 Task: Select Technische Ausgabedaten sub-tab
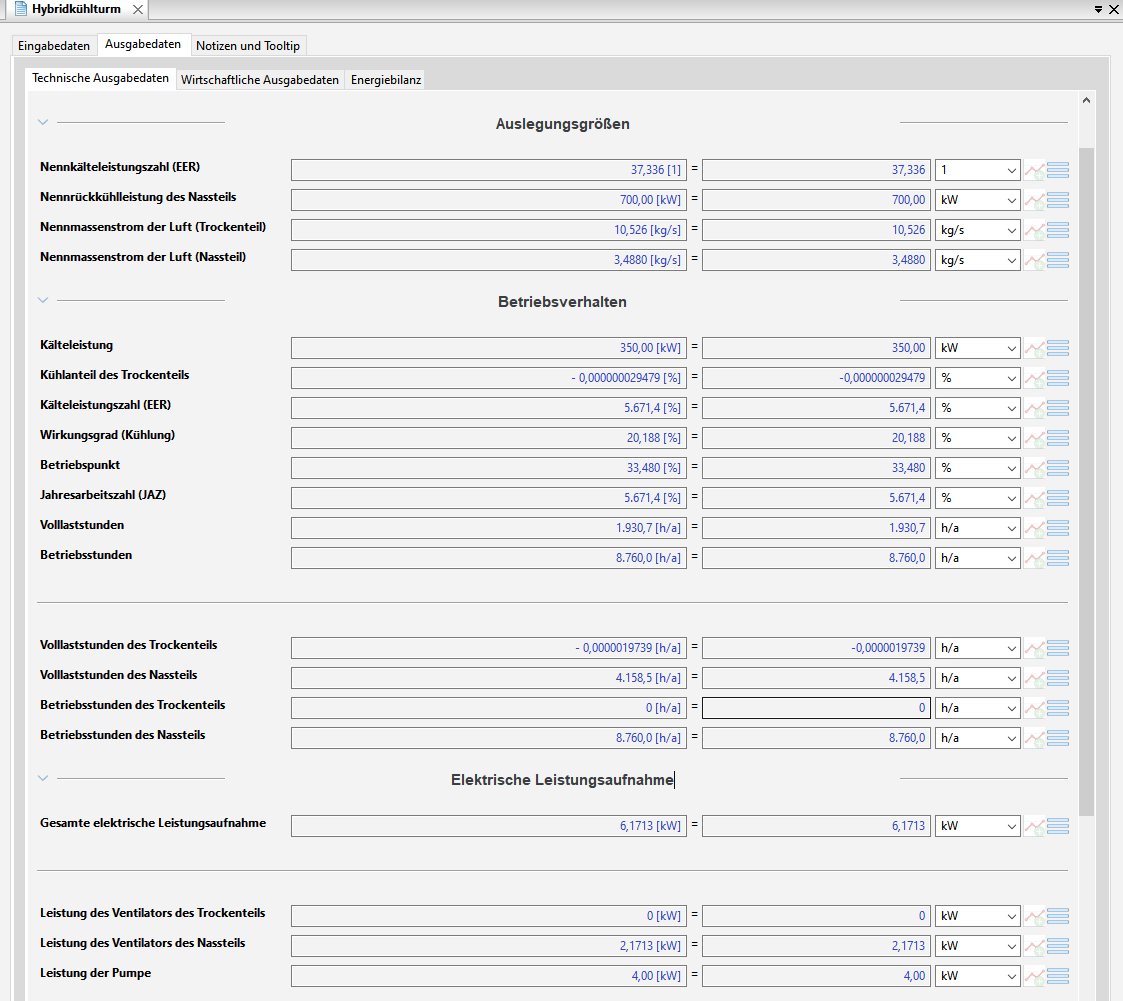[x=100, y=79]
